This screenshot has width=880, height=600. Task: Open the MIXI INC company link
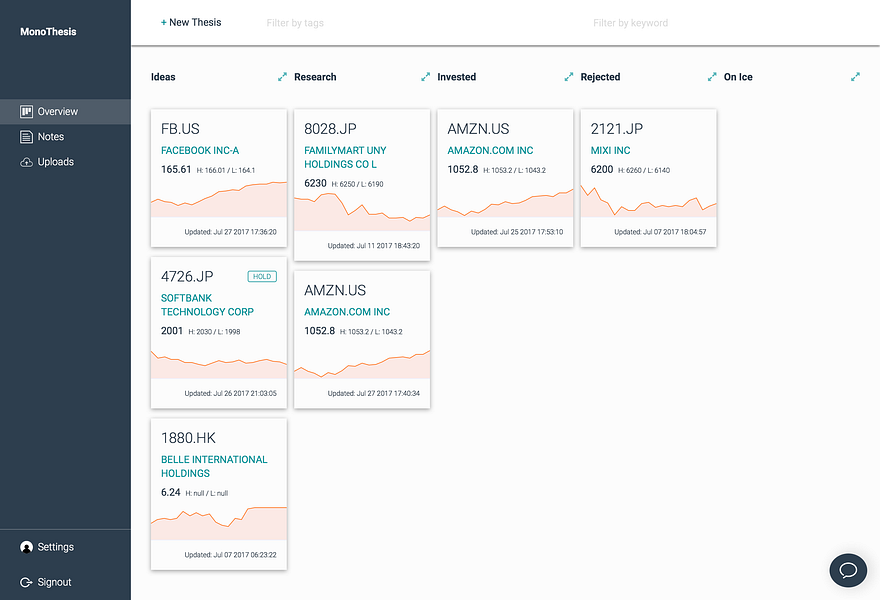(610, 150)
